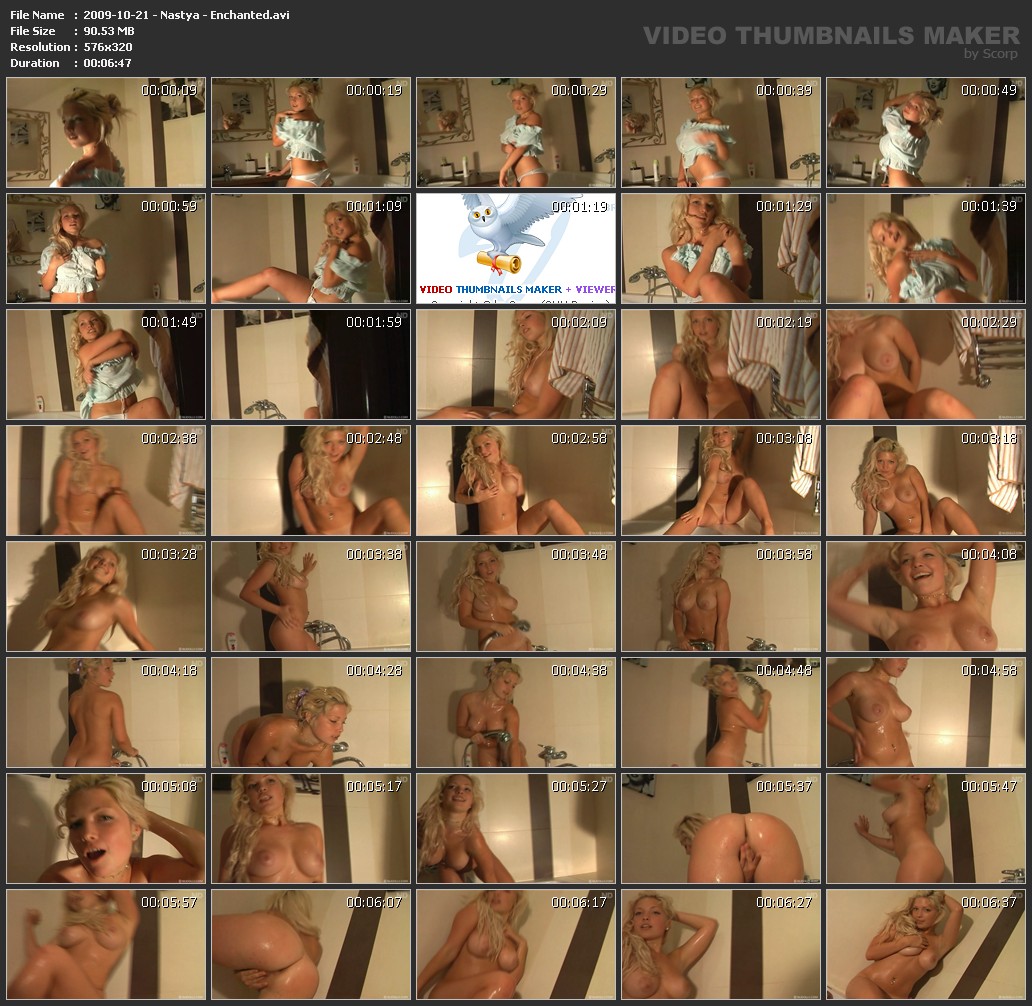
Task: Click the 'by Scorp' credit text
Action: 990,54
